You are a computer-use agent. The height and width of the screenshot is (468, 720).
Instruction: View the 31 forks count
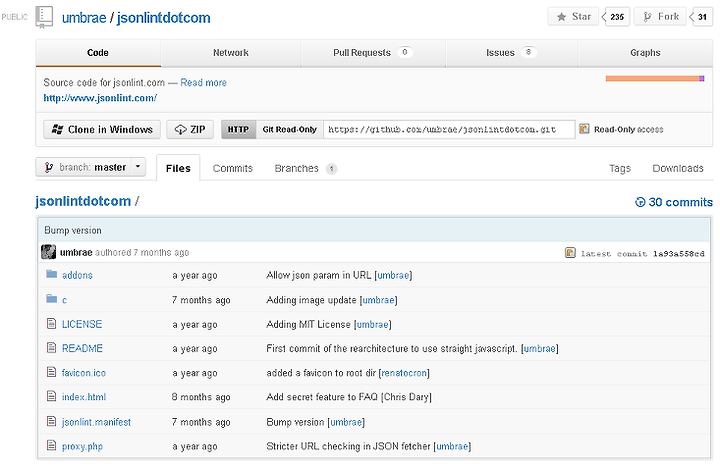702,17
